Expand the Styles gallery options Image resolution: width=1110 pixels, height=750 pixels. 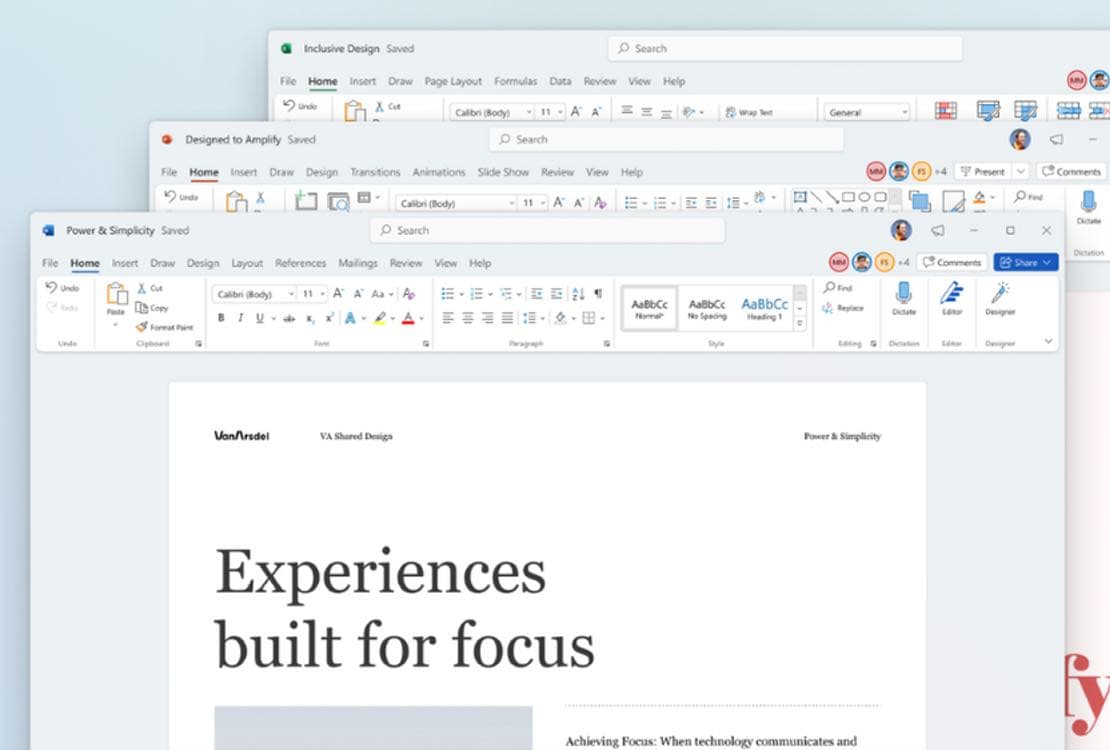(800, 320)
